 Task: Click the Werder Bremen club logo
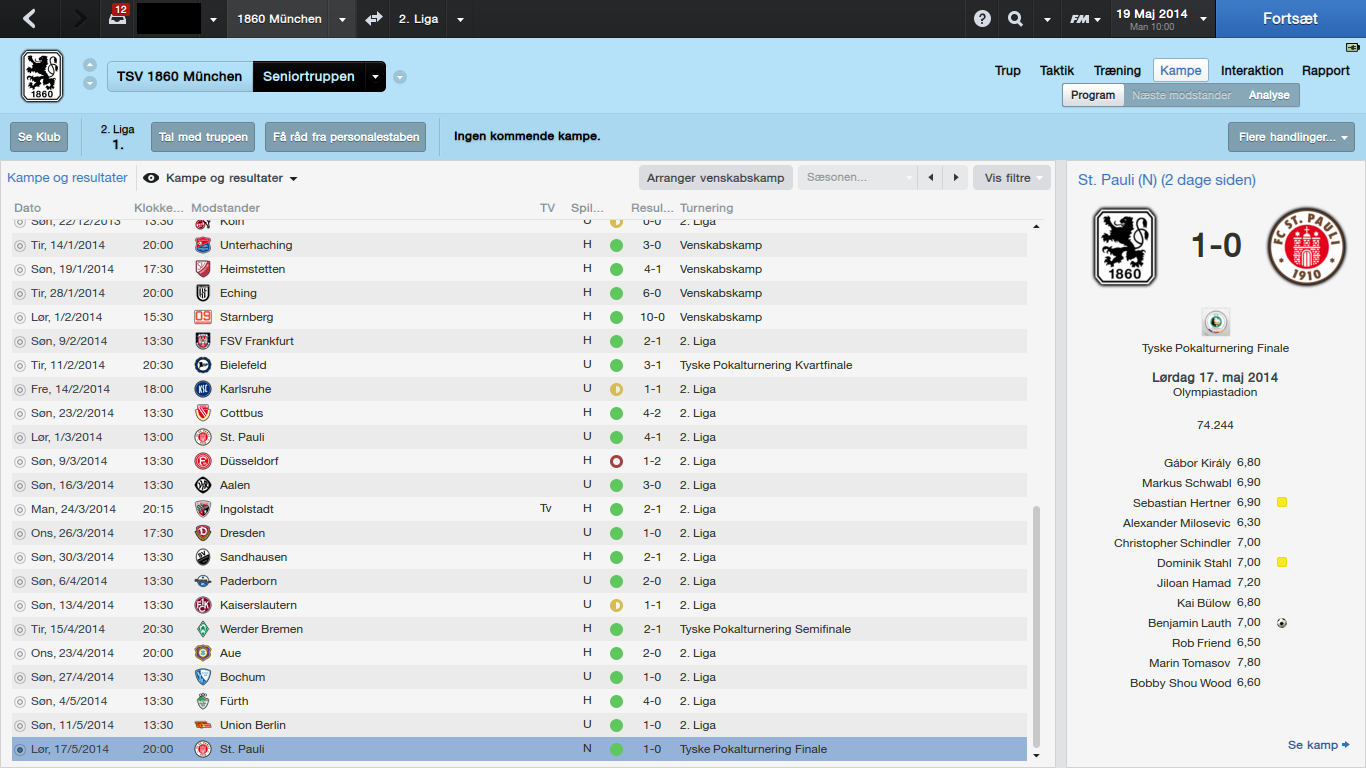pos(203,629)
